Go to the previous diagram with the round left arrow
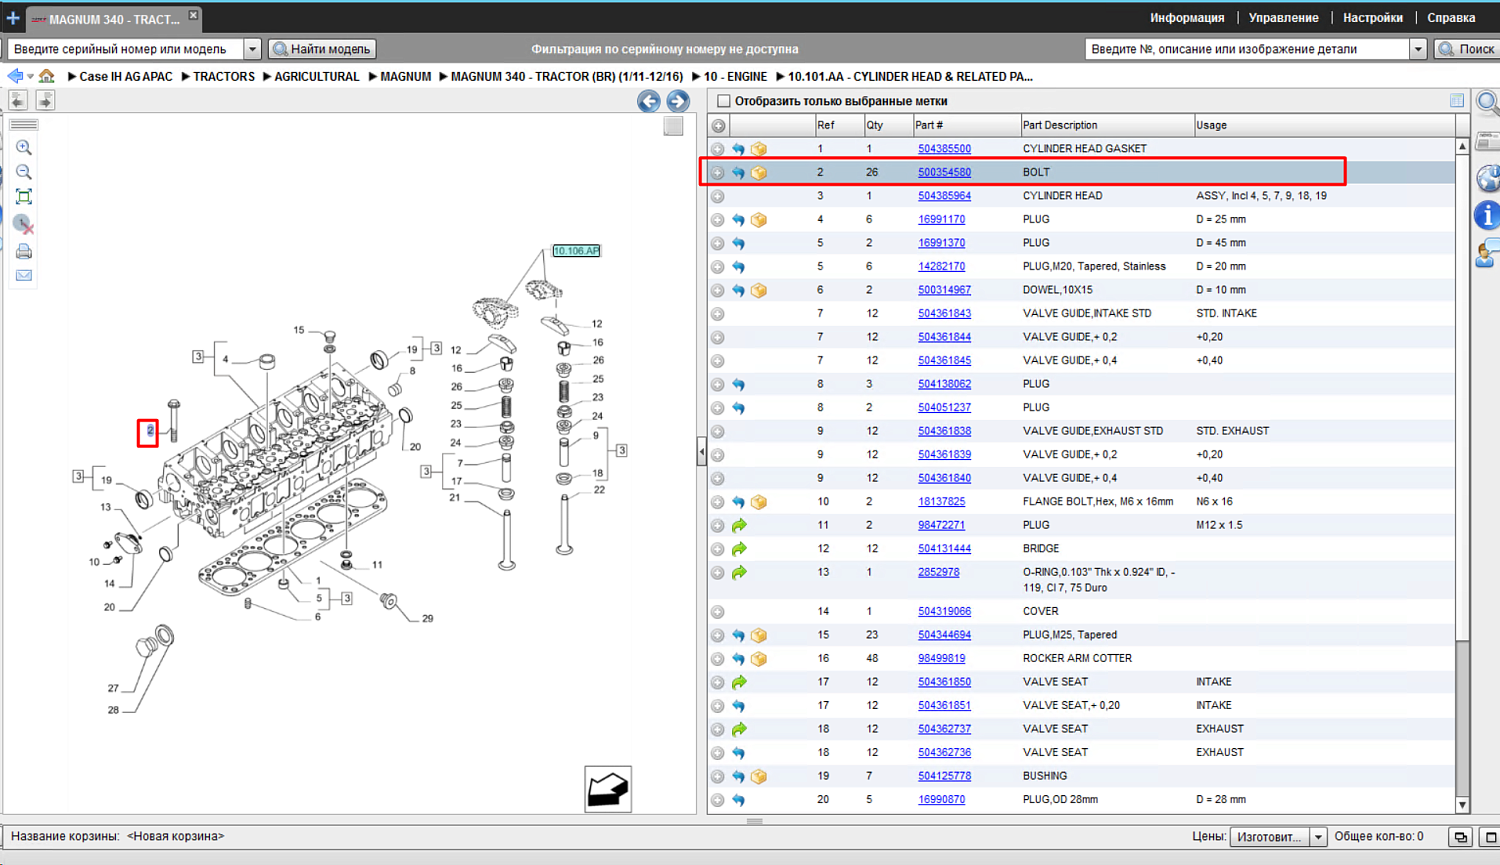This screenshot has width=1500, height=865. (x=649, y=101)
